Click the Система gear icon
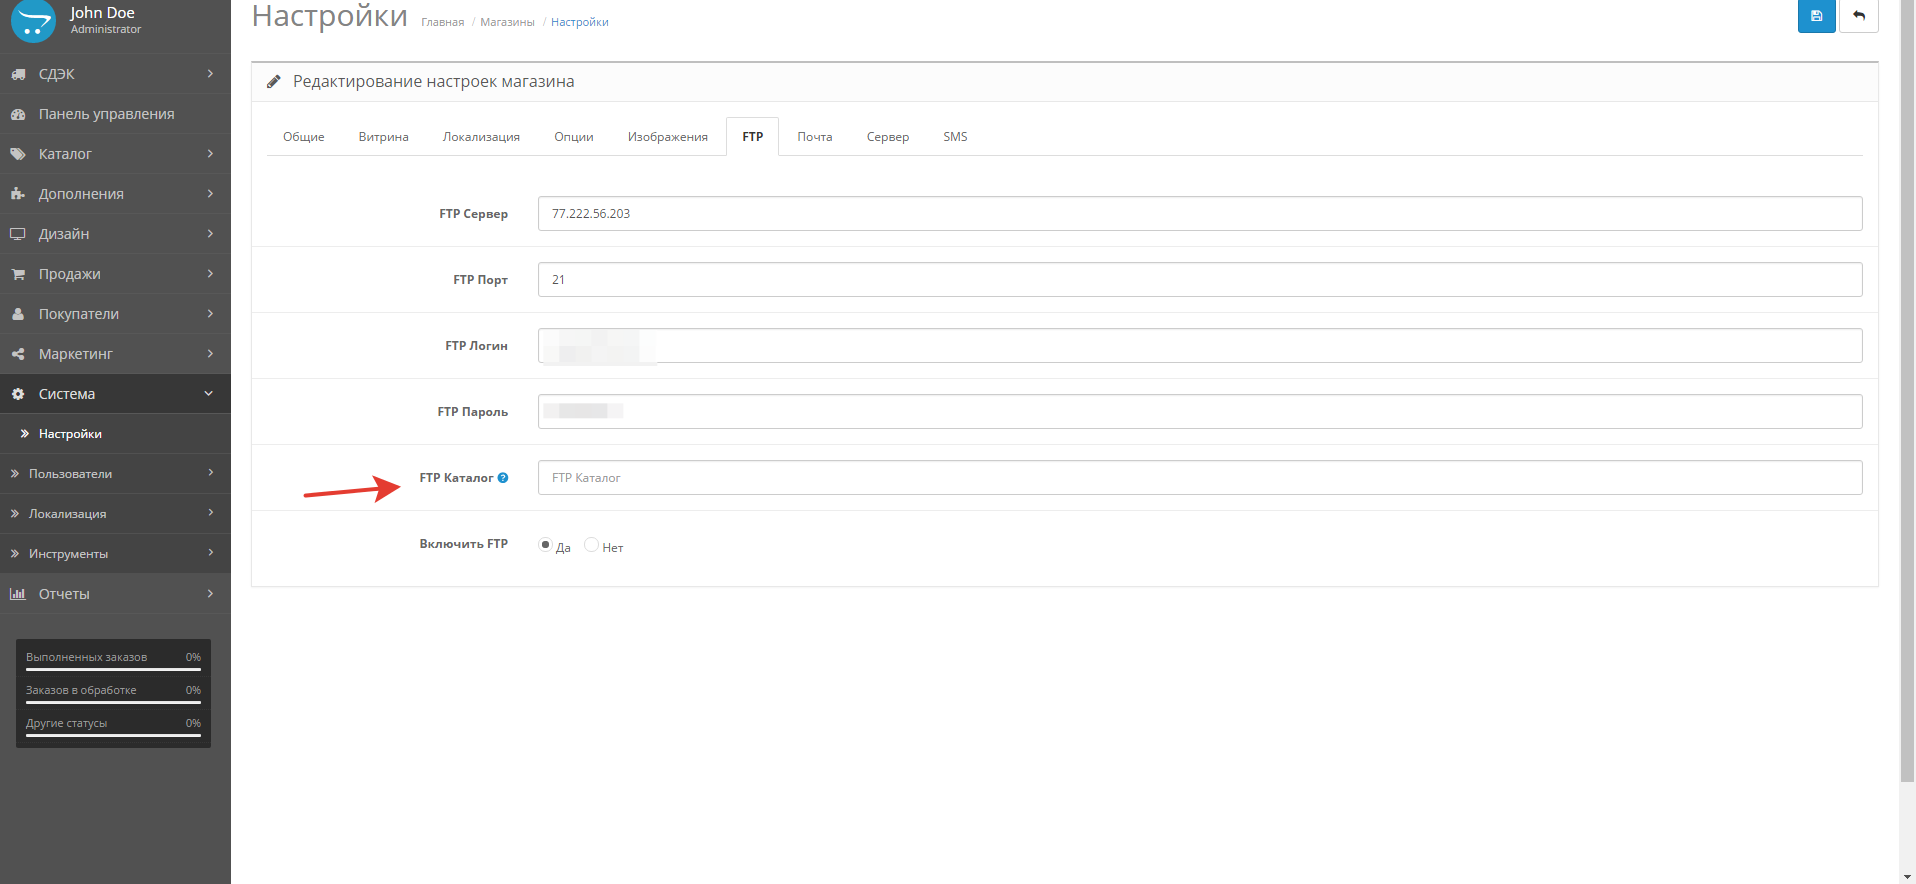This screenshot has height=884, width=1916. tap(18, 394)
